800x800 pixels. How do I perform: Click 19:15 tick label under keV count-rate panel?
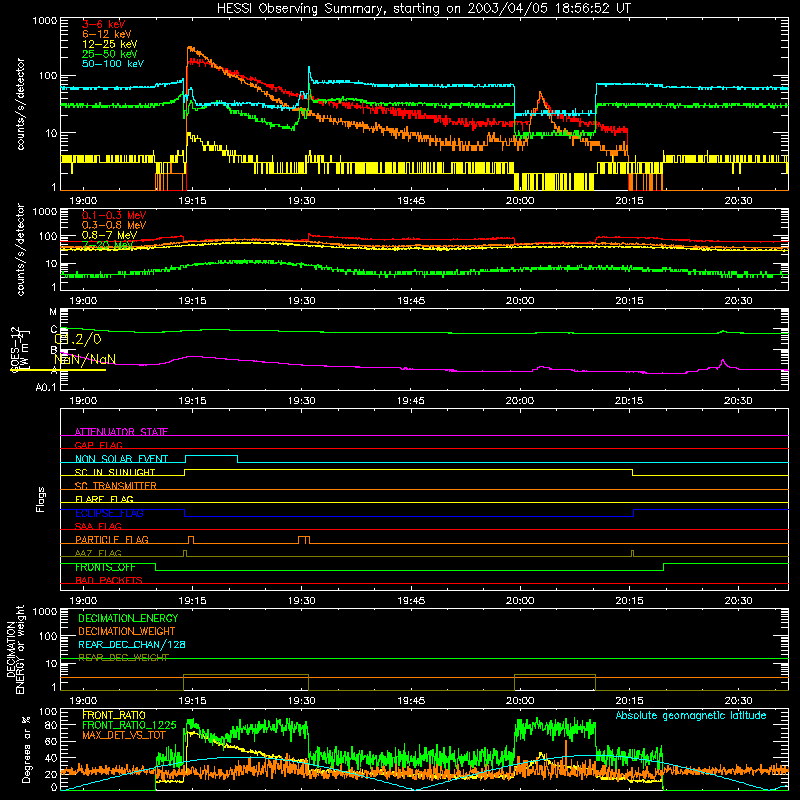click(x=192, y=201)
